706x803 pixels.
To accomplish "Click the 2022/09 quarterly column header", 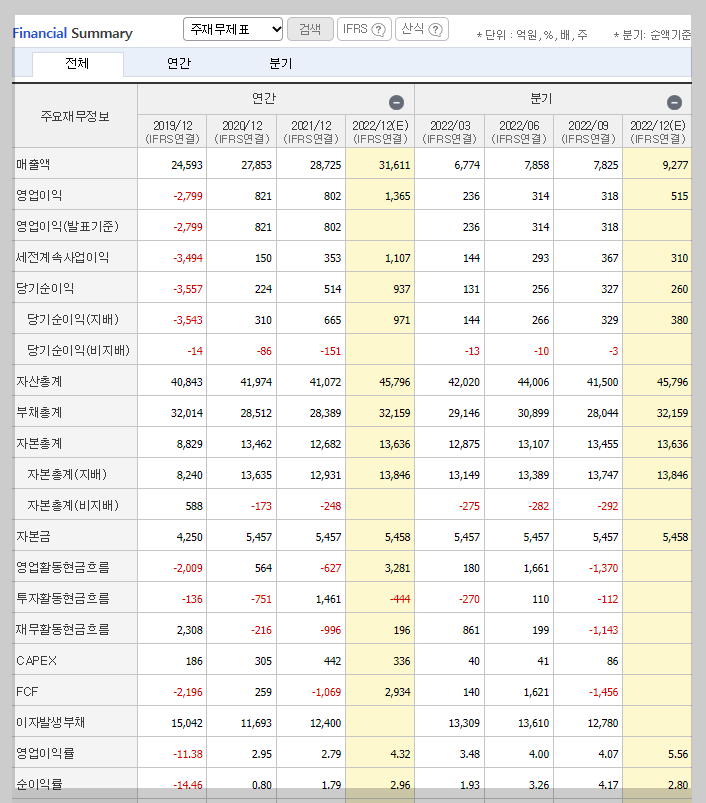I will click(588, 132).
